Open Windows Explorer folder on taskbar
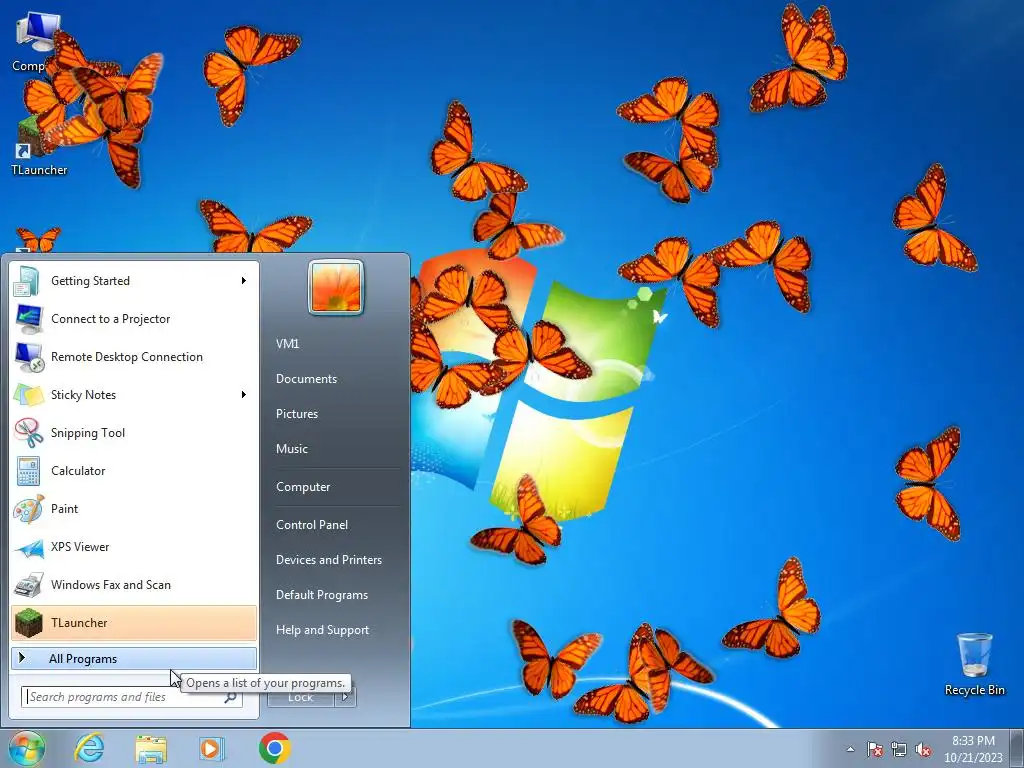The height and width of the screenshot is (768, 1024). coord(151,749)
